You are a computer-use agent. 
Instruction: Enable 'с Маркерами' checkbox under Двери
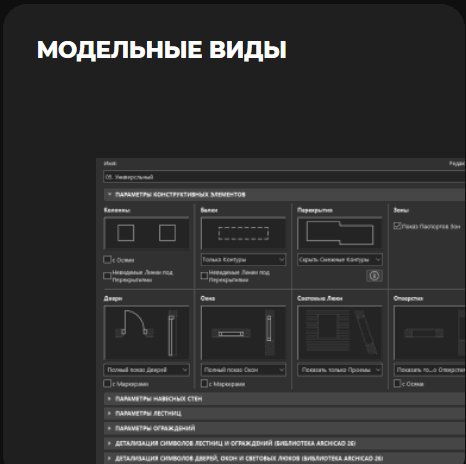click(x=107, y=383)
